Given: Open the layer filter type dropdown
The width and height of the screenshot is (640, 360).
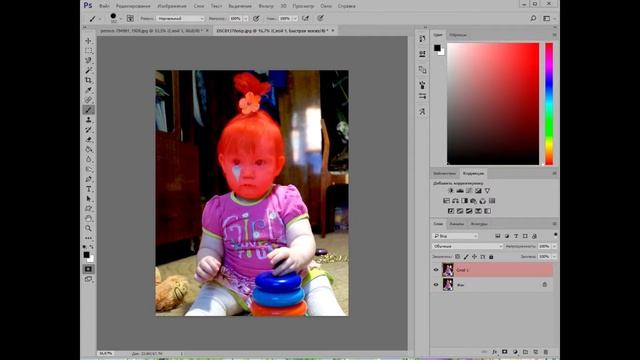Looking at the screenshot, I should pyautogui.click(x=455, y=236).
